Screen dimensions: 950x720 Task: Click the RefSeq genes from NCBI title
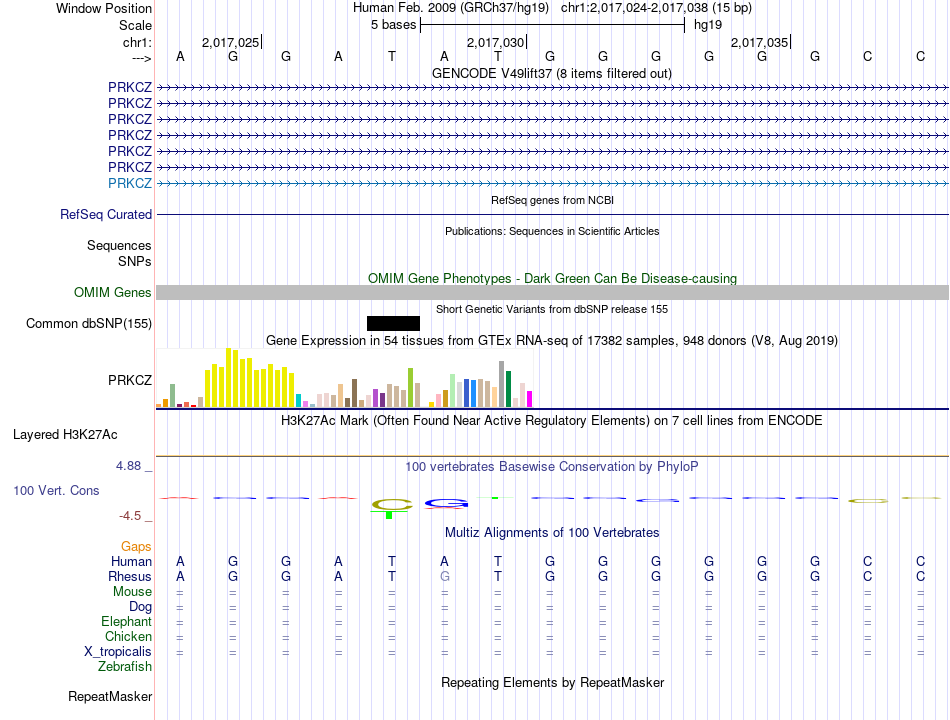552,200
